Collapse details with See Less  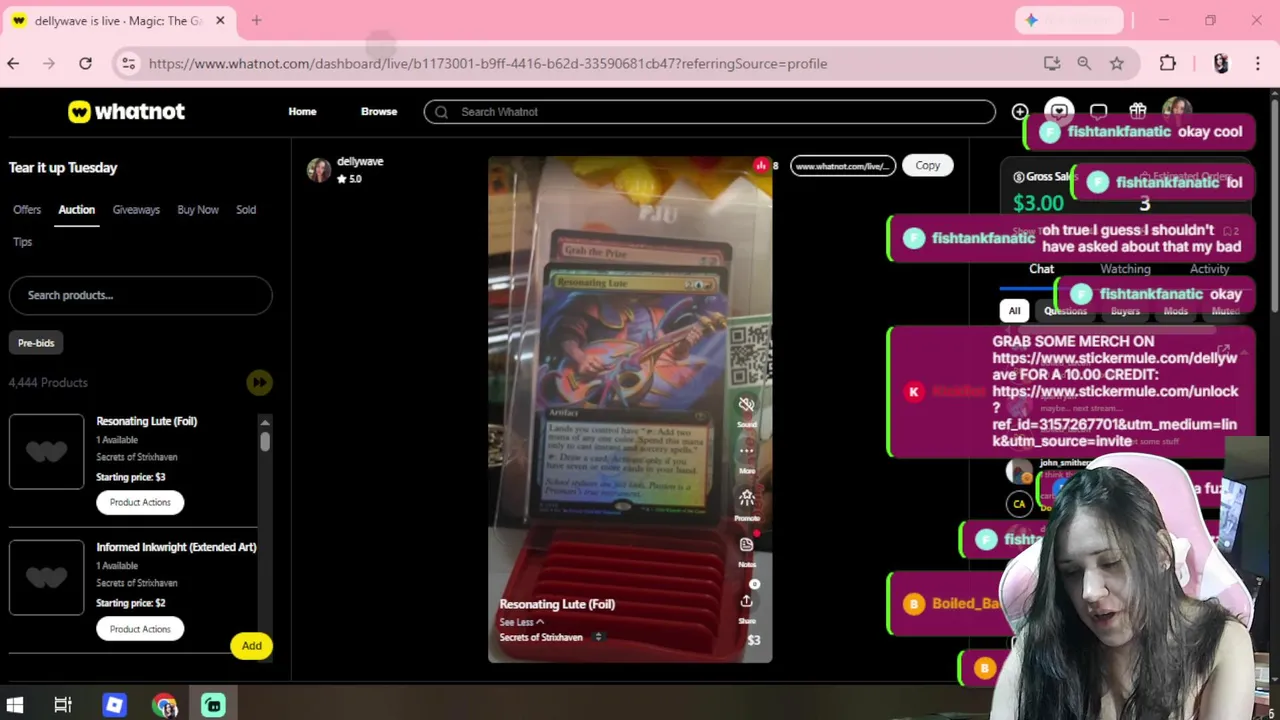coord(522,622)
